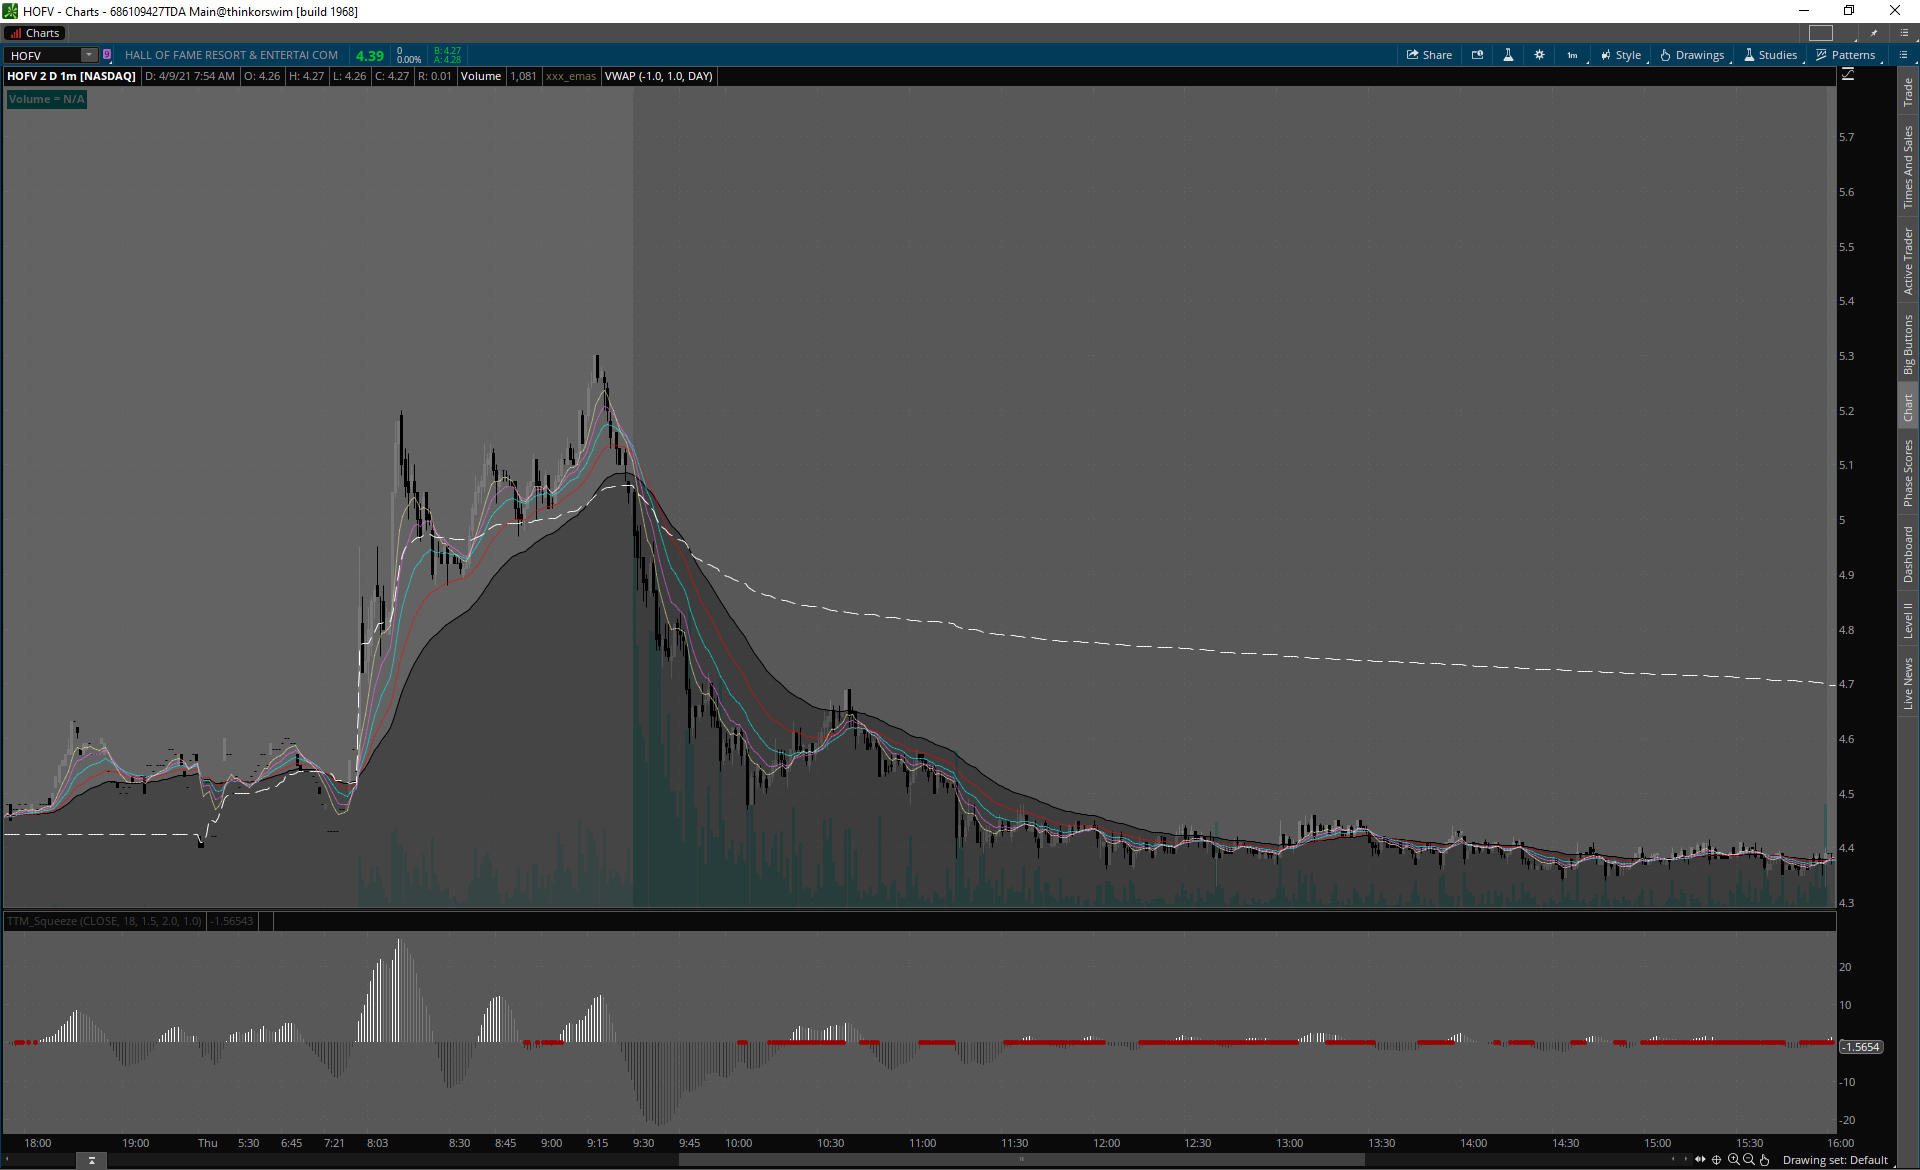Click the horizontal chart scrollbar

tap(1020, 1160)
